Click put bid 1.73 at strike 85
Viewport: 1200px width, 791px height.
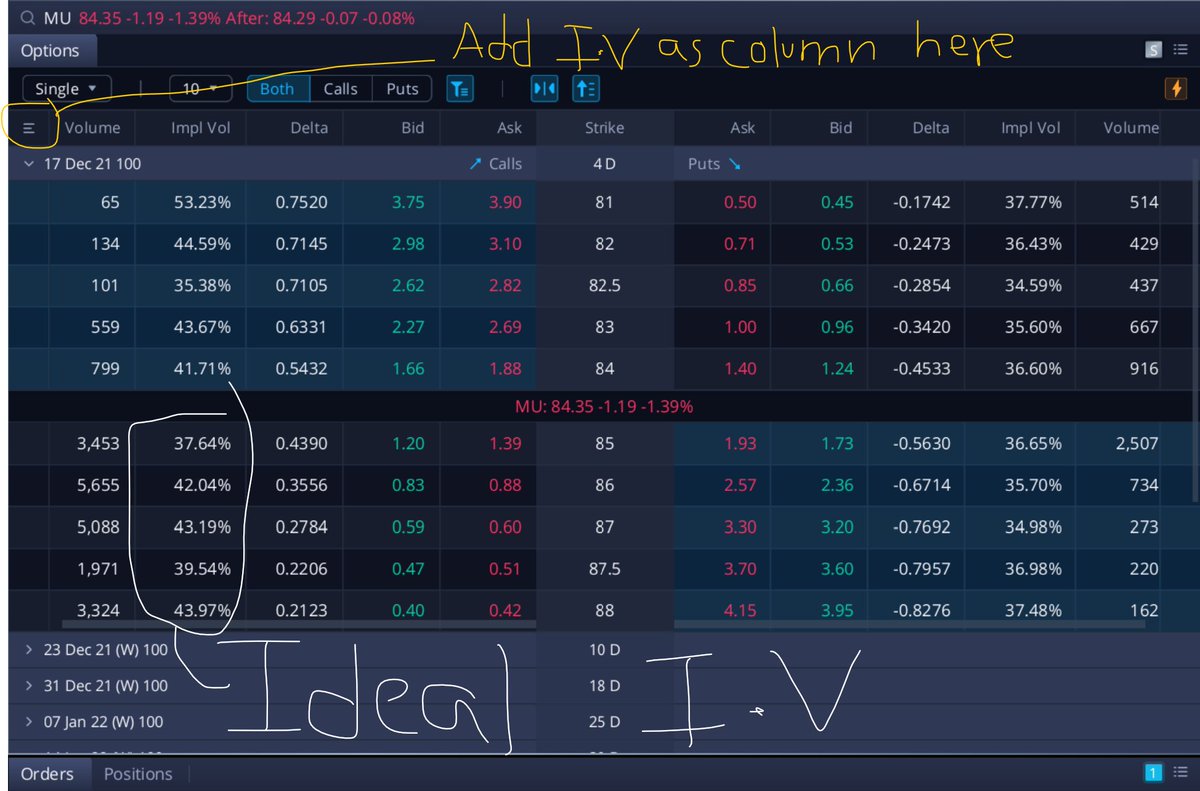(x=837, y=443)
